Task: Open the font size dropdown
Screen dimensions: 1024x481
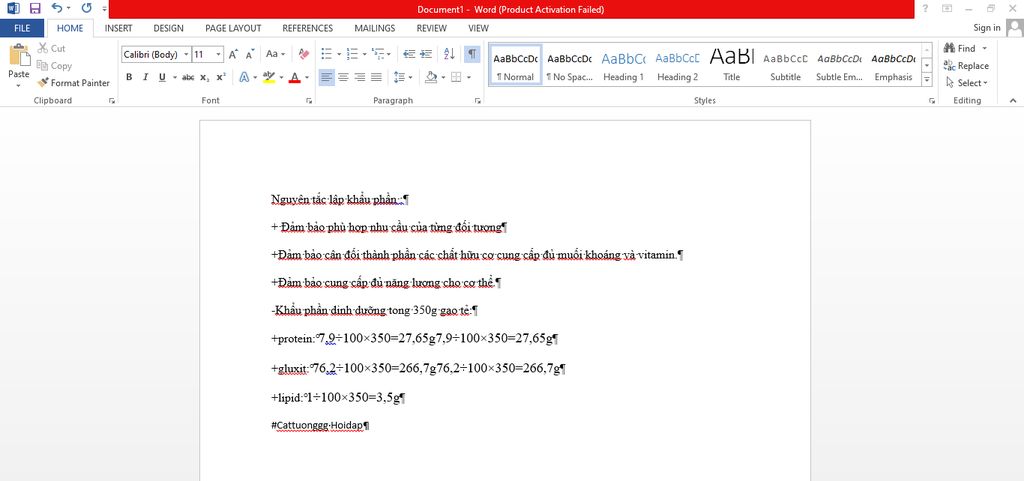Action: pyautogui.click(x=219, y=54)
